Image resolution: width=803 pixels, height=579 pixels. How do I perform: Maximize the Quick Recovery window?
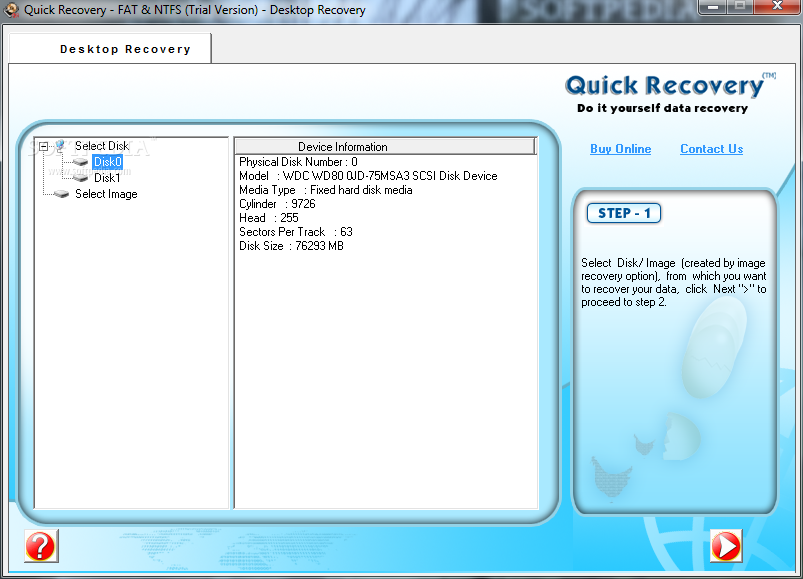(x=740, y=7)
